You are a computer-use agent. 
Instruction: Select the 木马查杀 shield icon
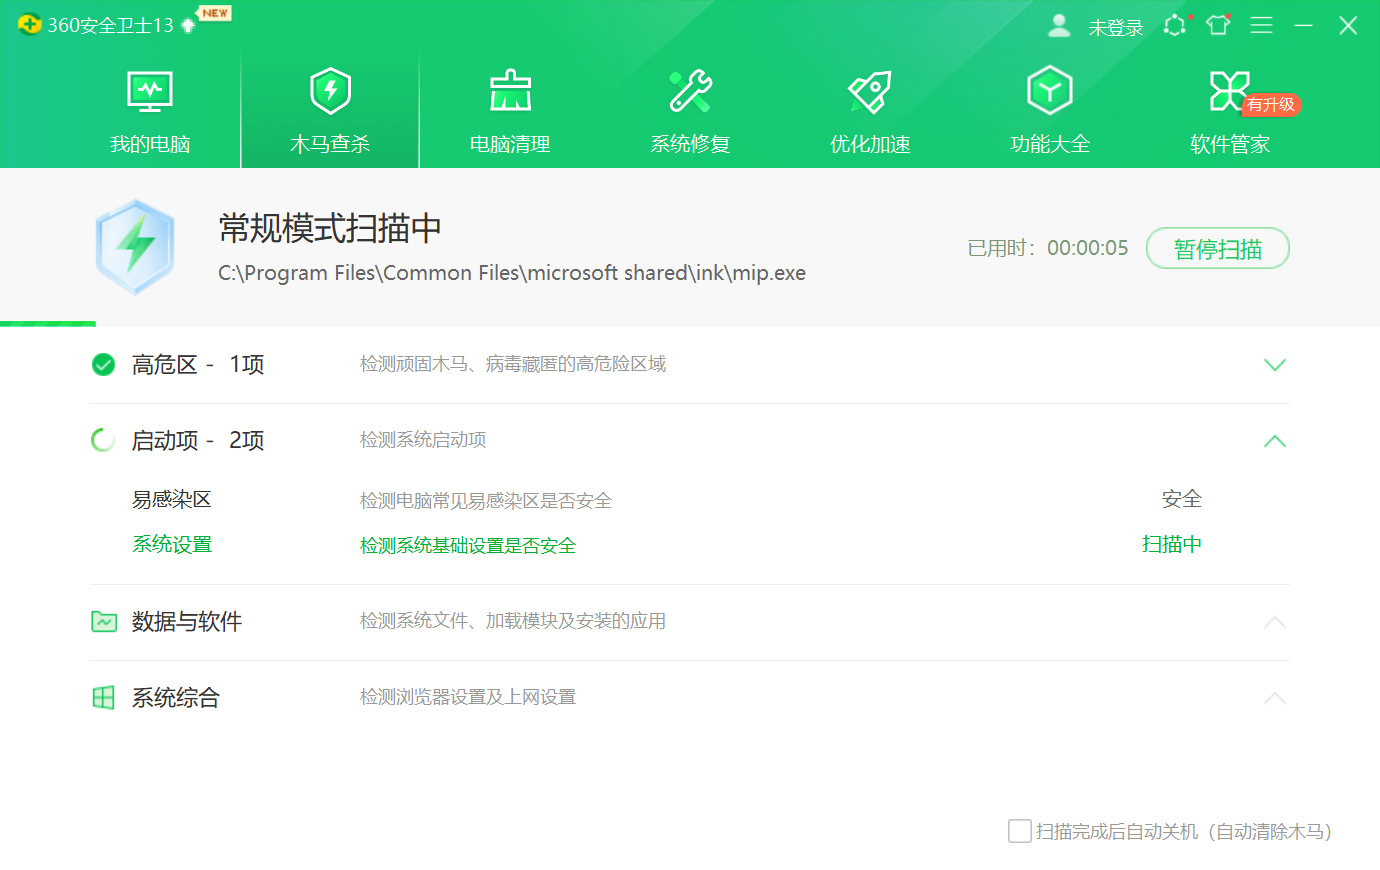330,91
